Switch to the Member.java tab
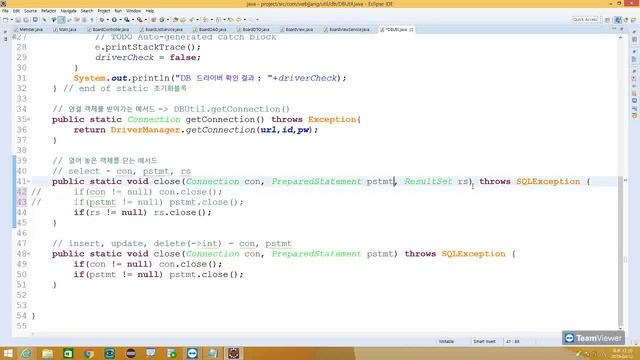This screenshot has width=640, height=360. (x=29, y=29)
